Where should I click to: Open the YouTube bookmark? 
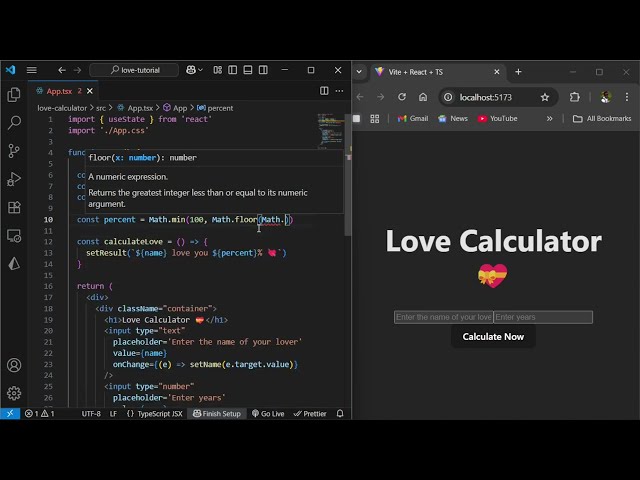pos(498,119)
